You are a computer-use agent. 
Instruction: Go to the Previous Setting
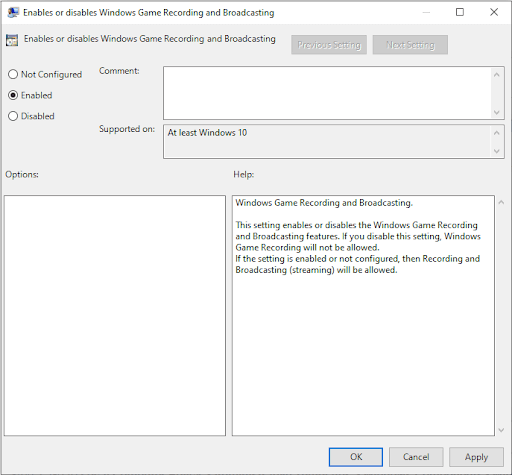[329, 45]
